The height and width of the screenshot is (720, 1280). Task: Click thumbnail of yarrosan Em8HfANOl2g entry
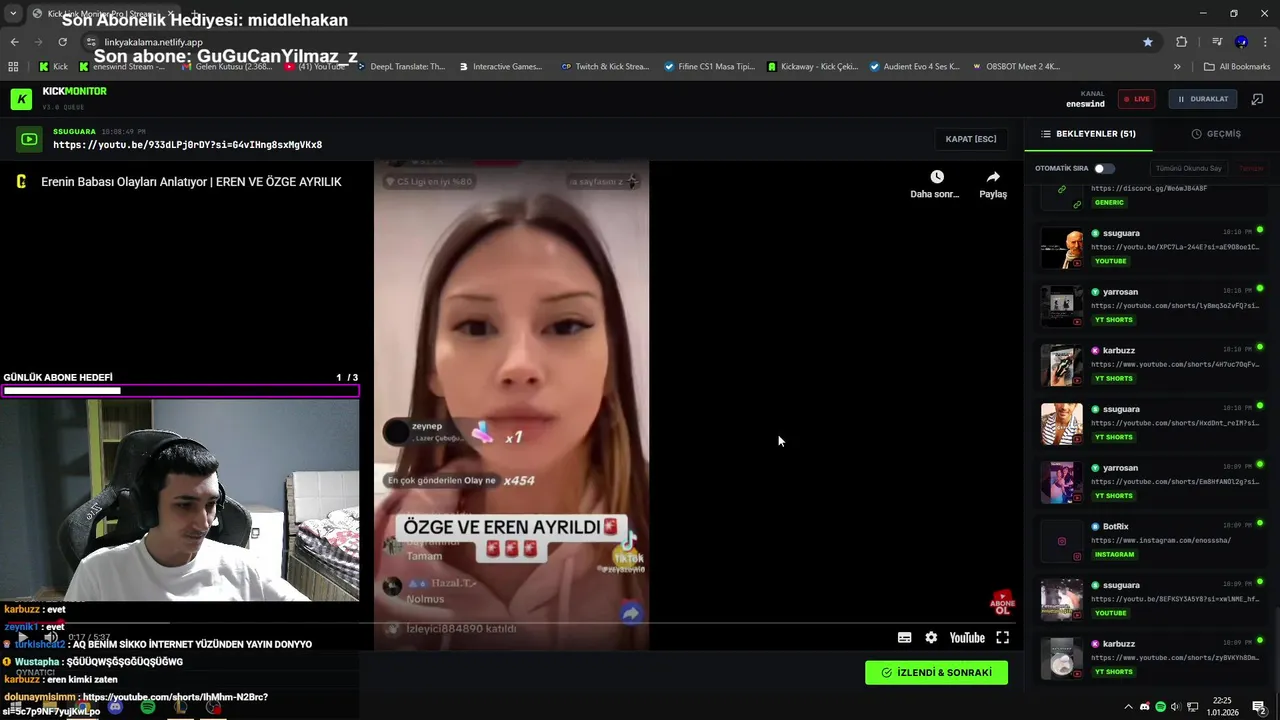pyautogui.click(x=1061, y=482)
